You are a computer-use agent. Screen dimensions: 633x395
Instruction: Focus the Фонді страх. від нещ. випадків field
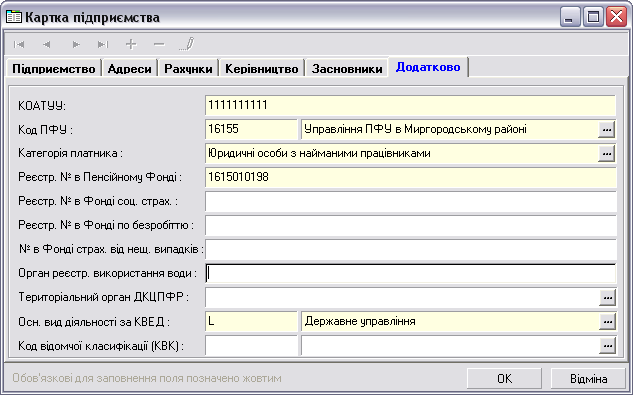(410, 250)
